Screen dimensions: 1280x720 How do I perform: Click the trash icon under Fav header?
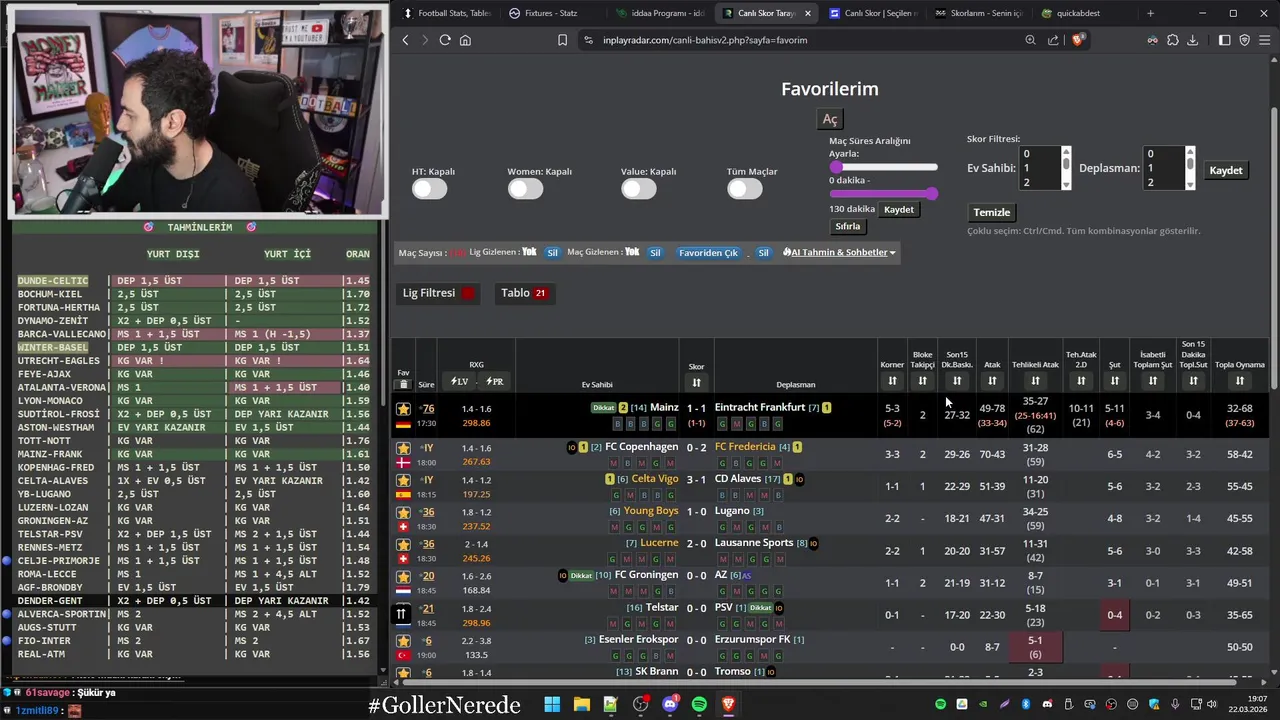point(403,384)
